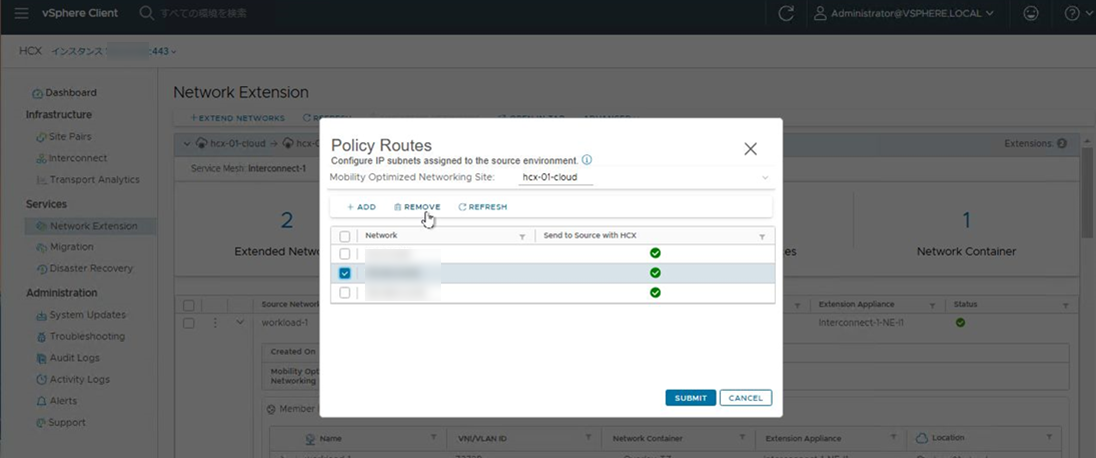Open Mobility Optimized Networking Site dropdown
Image resolution: width=1096 pixels, height=458 pixels.
coord(645,178)
